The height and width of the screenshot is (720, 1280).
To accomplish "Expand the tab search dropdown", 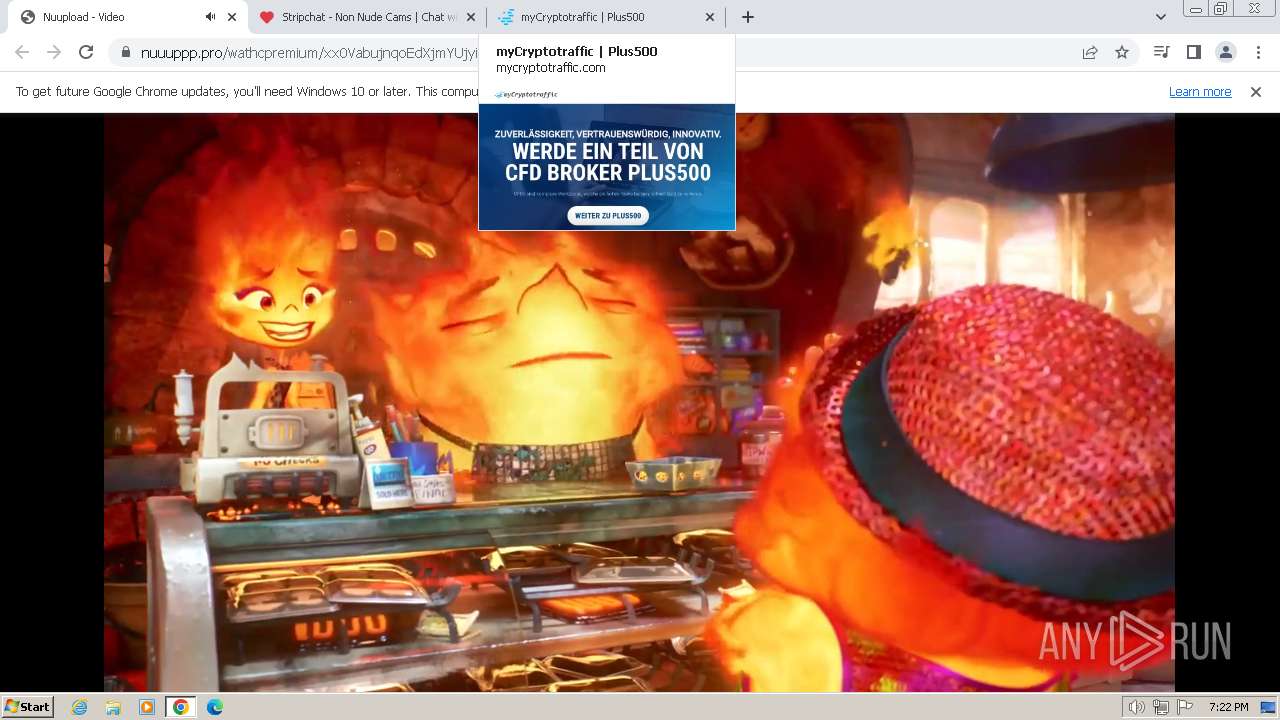I will (1160, 17).
